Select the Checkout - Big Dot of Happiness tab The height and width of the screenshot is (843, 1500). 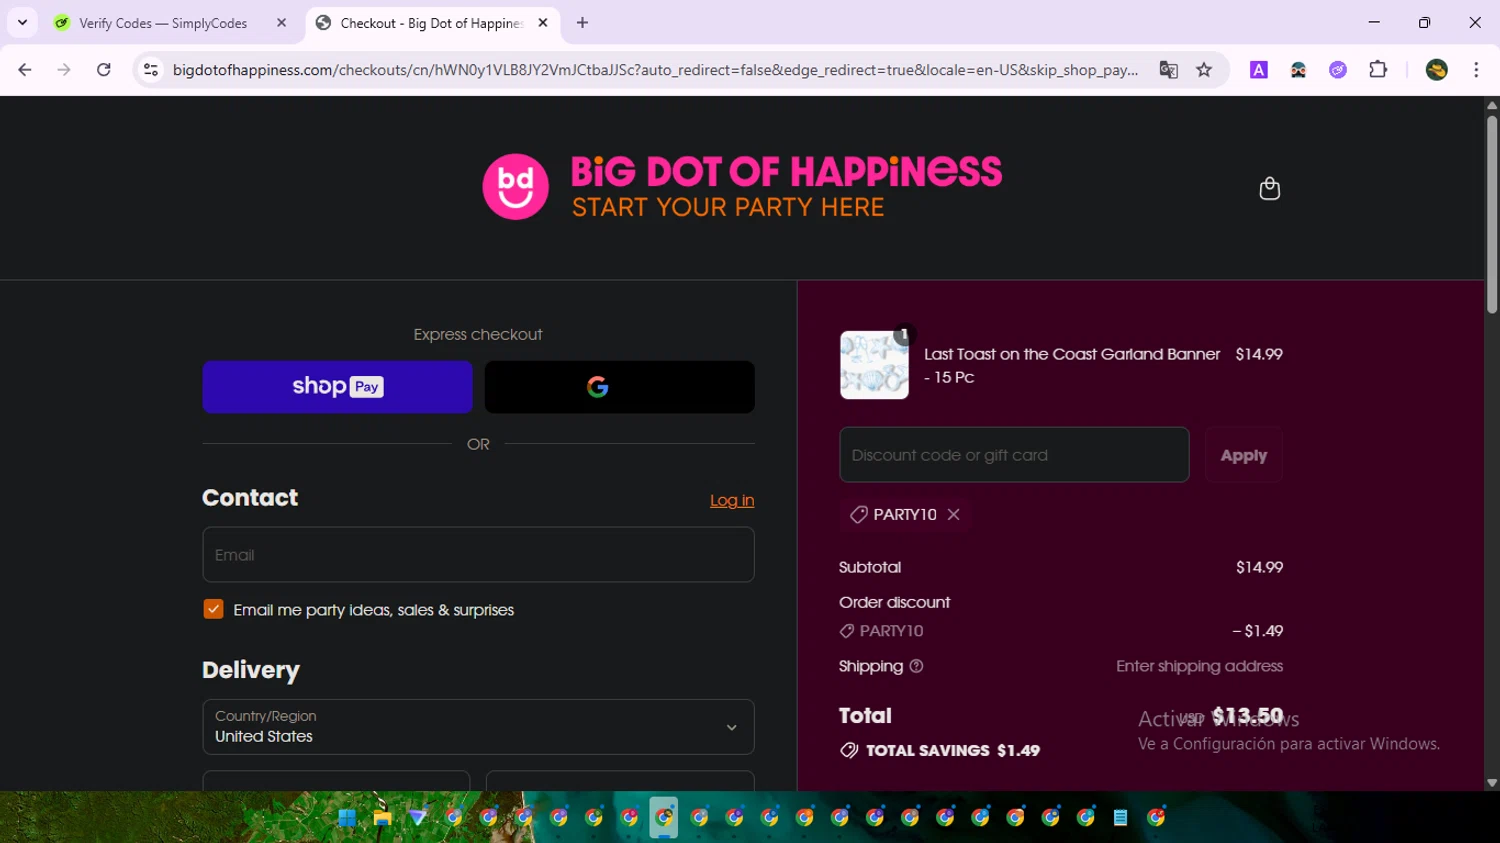pos(433,23)
